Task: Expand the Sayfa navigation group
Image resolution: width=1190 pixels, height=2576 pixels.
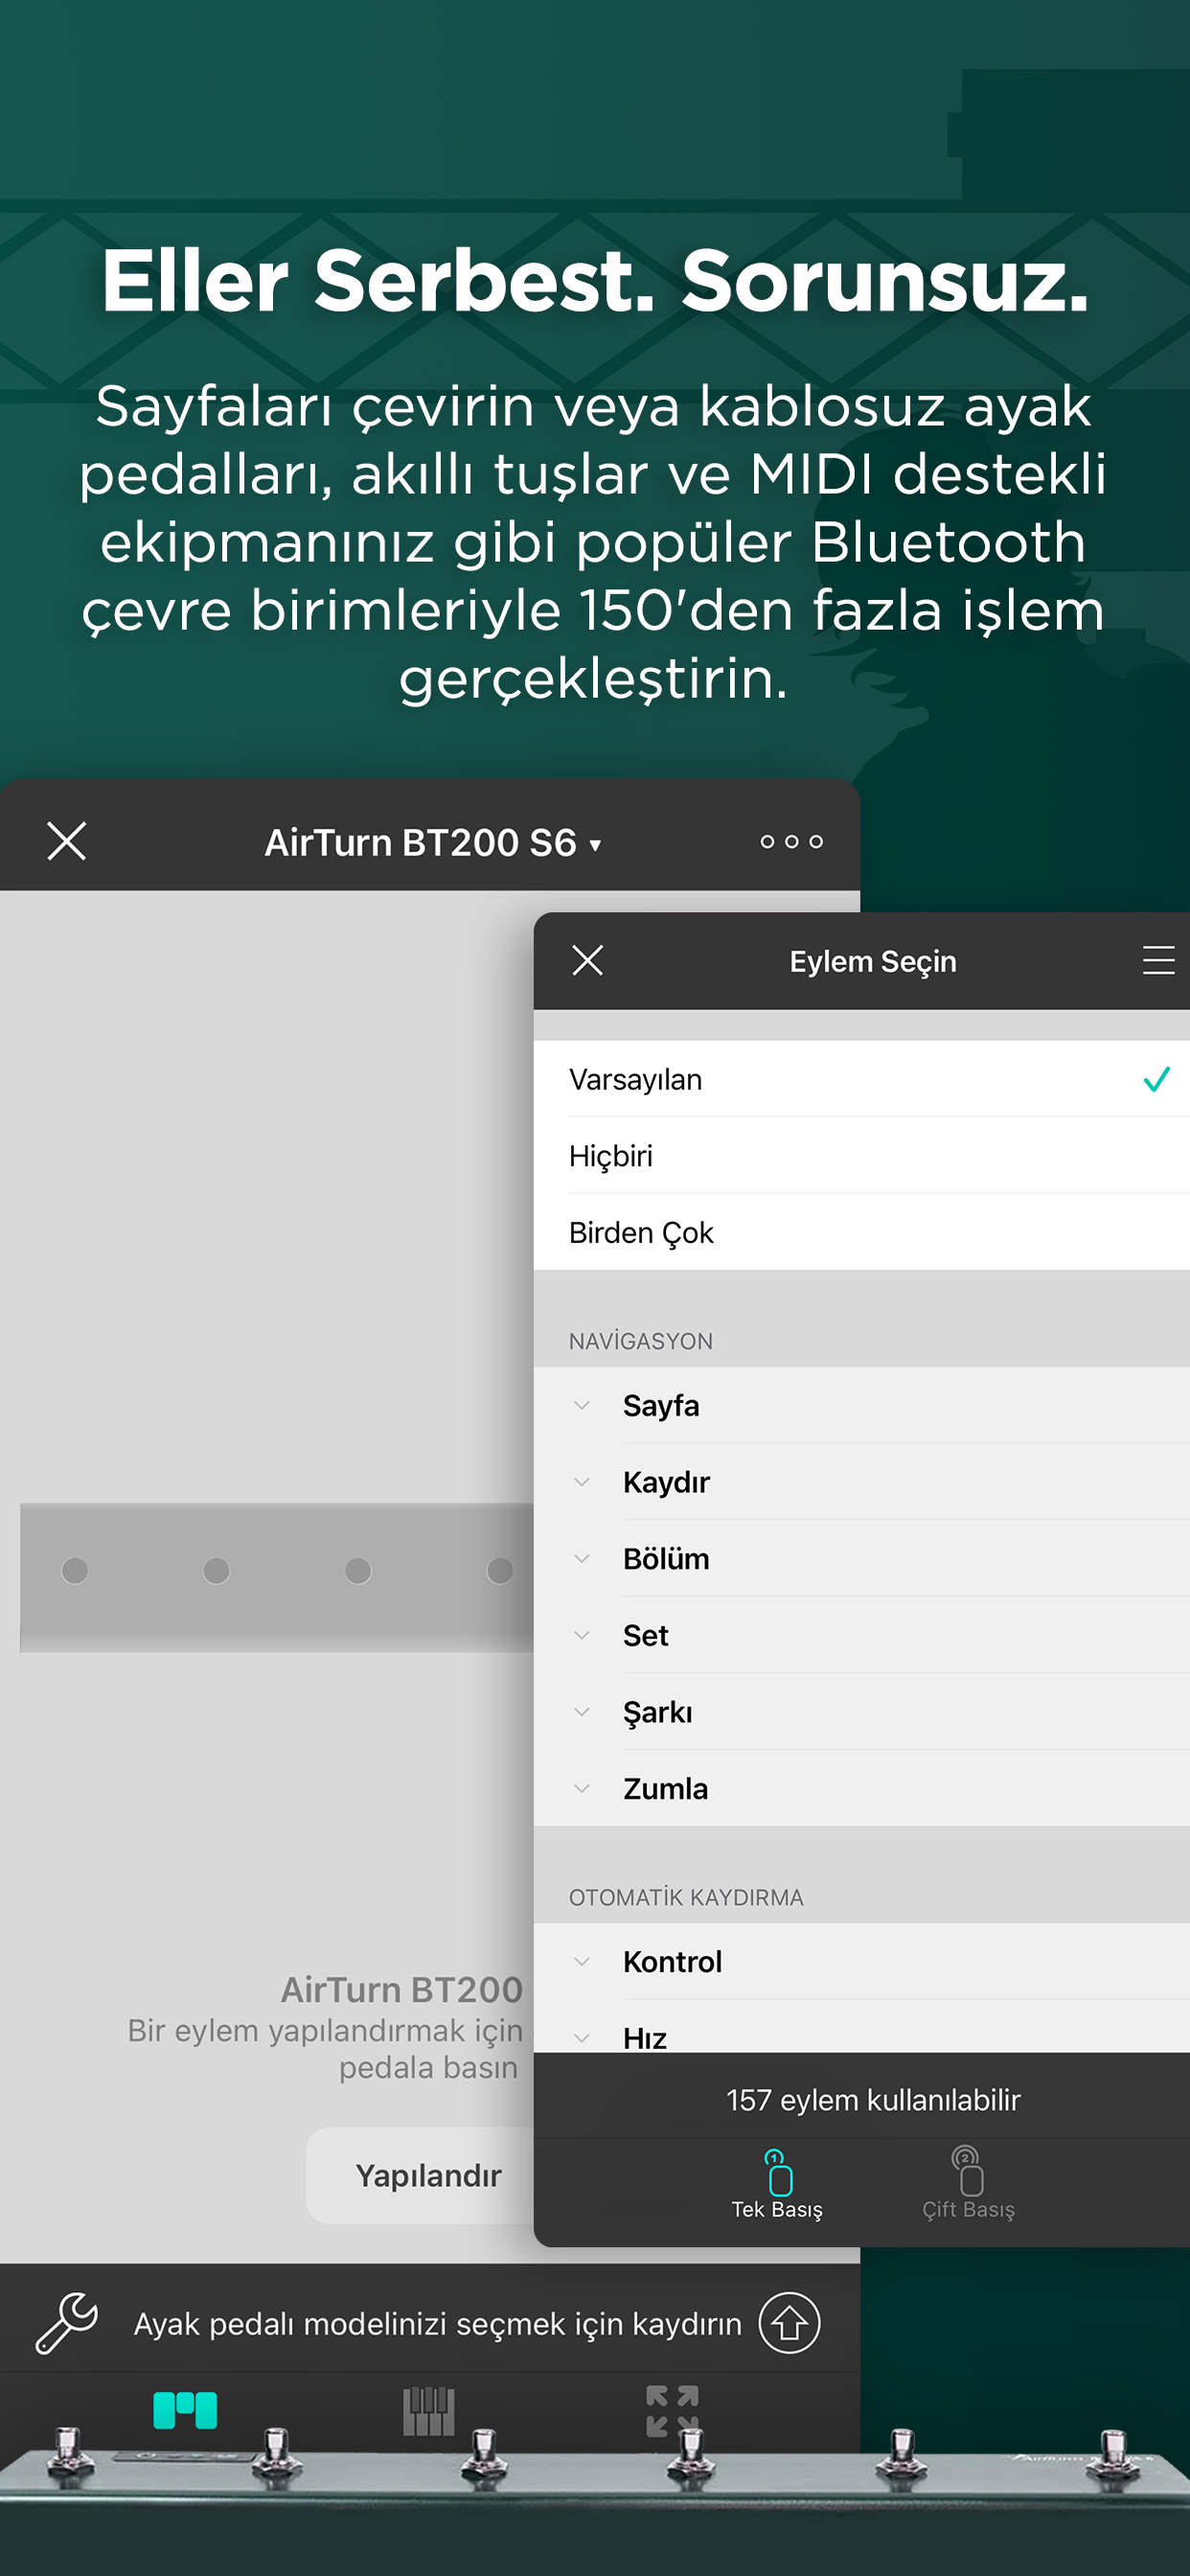Action: point(862,1405)
